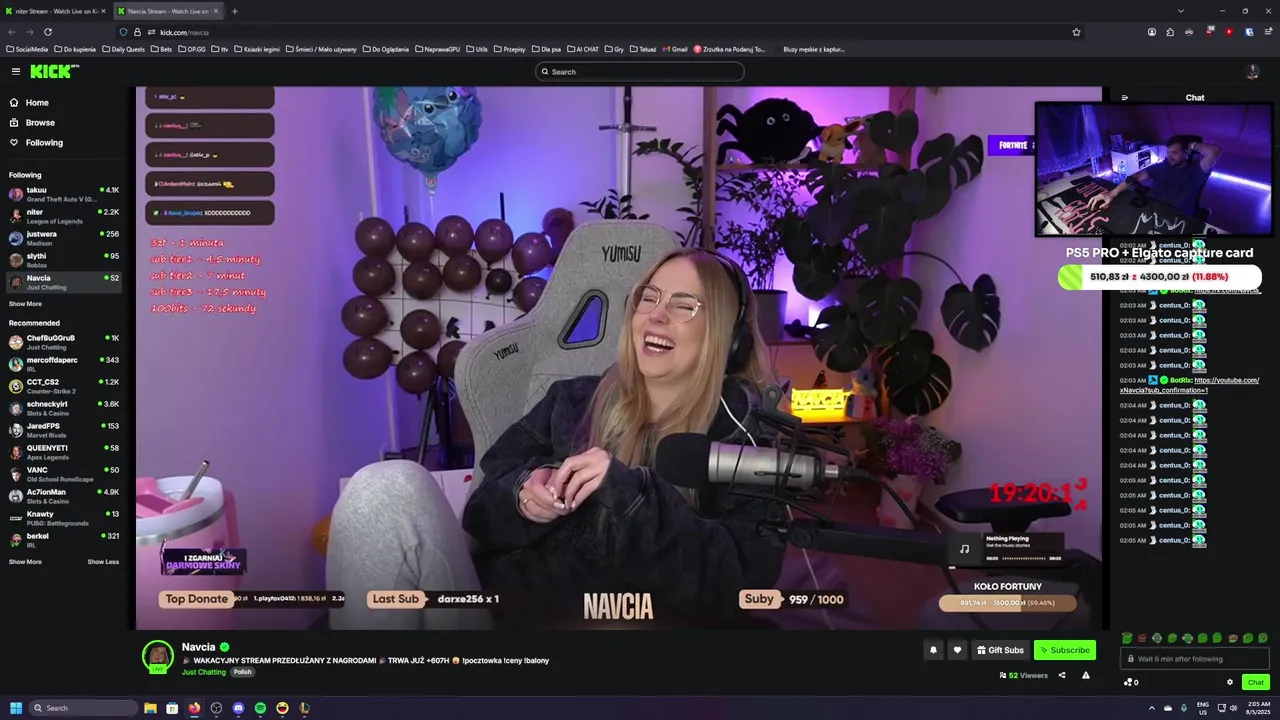
Task: Open Ac7ionMan Slots & Casino stream
Action: coord(63,496)
